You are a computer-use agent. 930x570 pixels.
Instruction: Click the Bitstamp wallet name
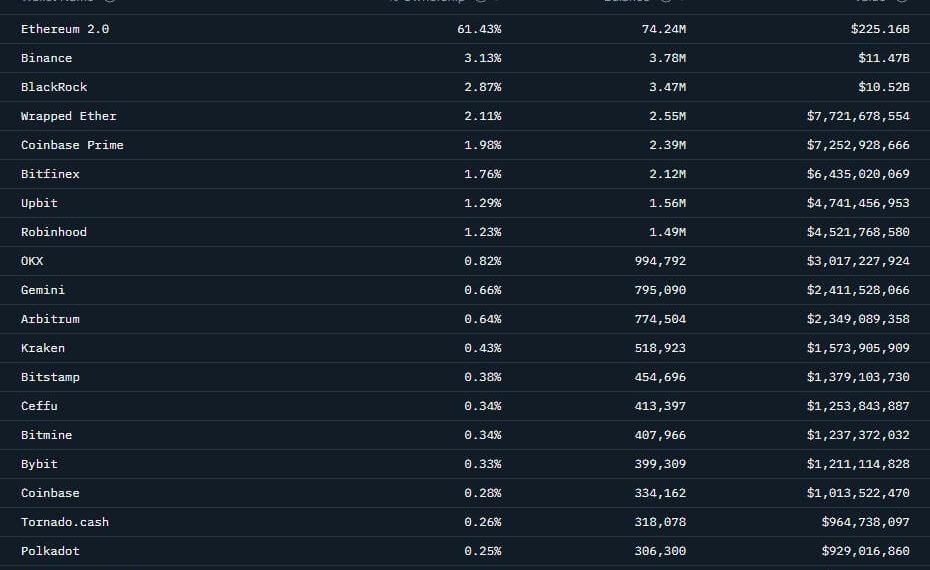click(x=50, y=377)
